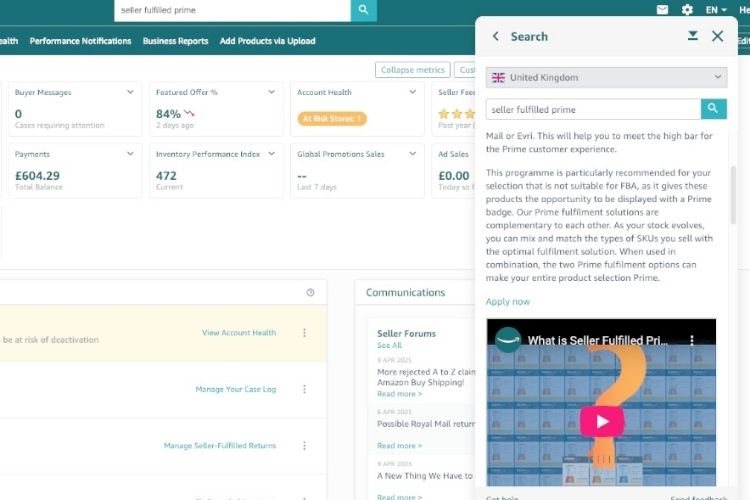Viewport: 750px width, 500px height.
Task: Click the View Account Health link
Action: point(239,333)
